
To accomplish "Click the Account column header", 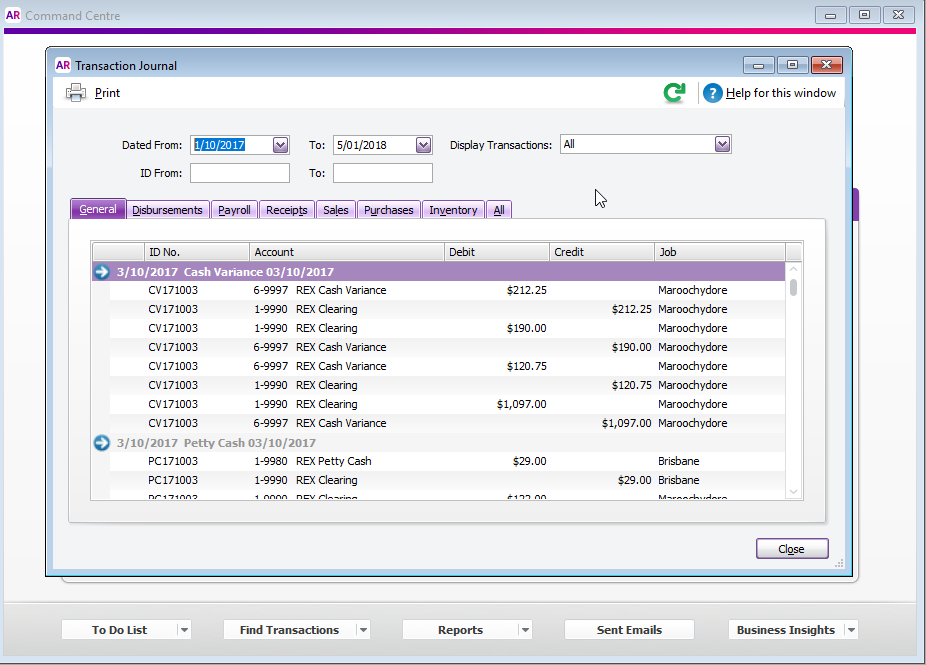I will tap(347, 252).
